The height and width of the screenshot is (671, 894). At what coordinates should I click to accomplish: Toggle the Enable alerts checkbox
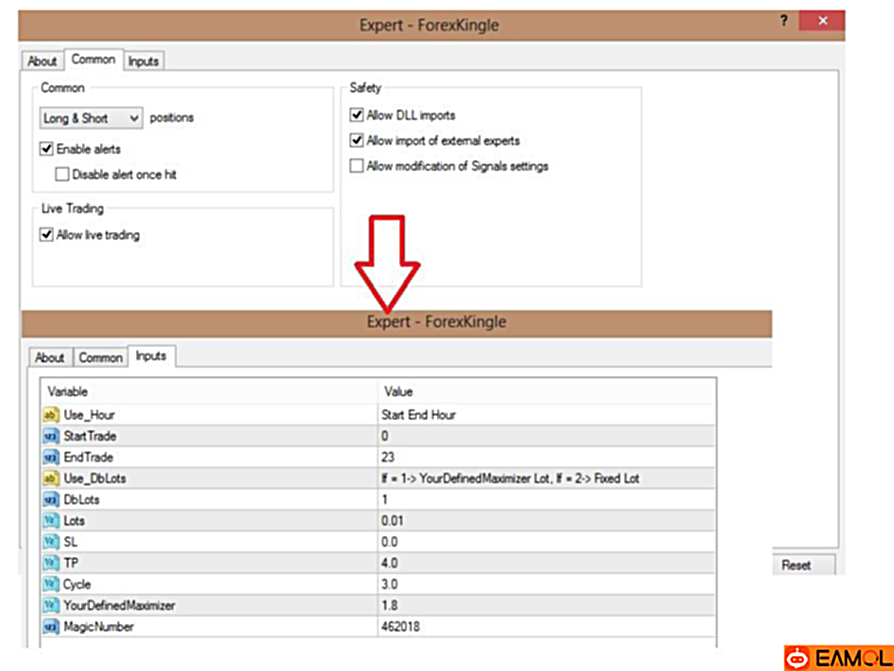(x=47, y=149)
